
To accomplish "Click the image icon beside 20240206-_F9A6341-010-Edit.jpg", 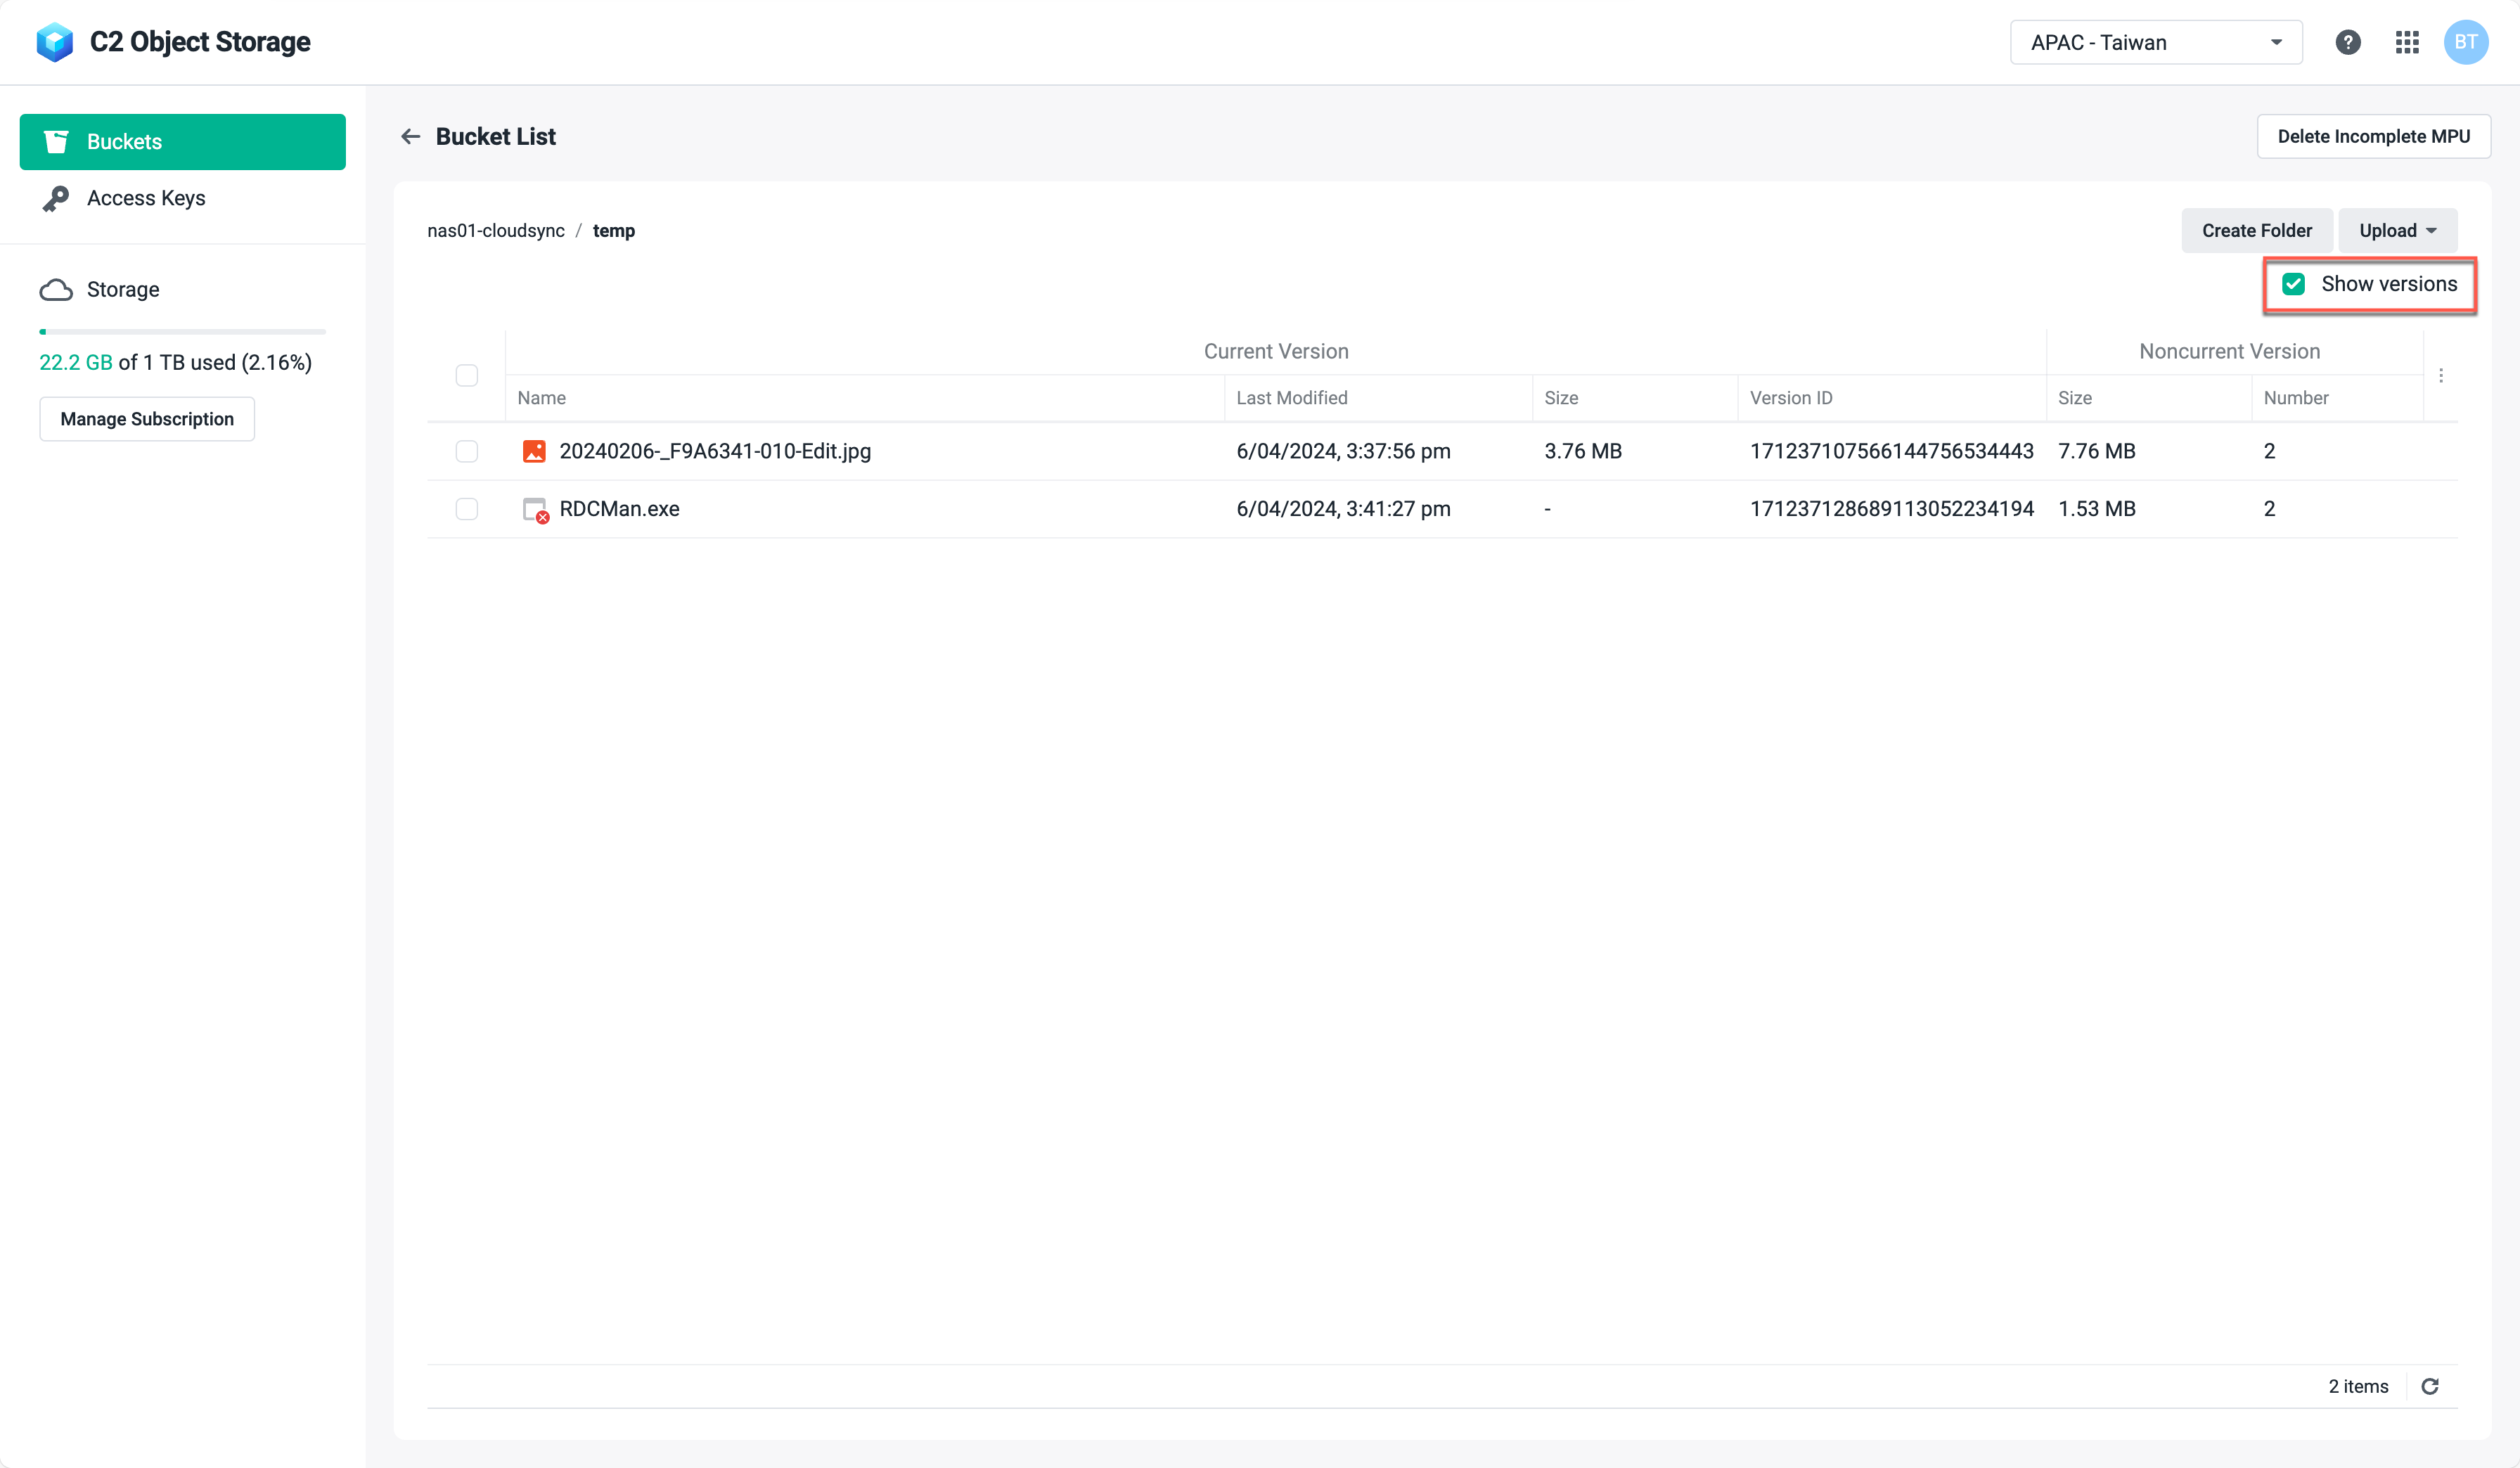I will click(534, 451).
